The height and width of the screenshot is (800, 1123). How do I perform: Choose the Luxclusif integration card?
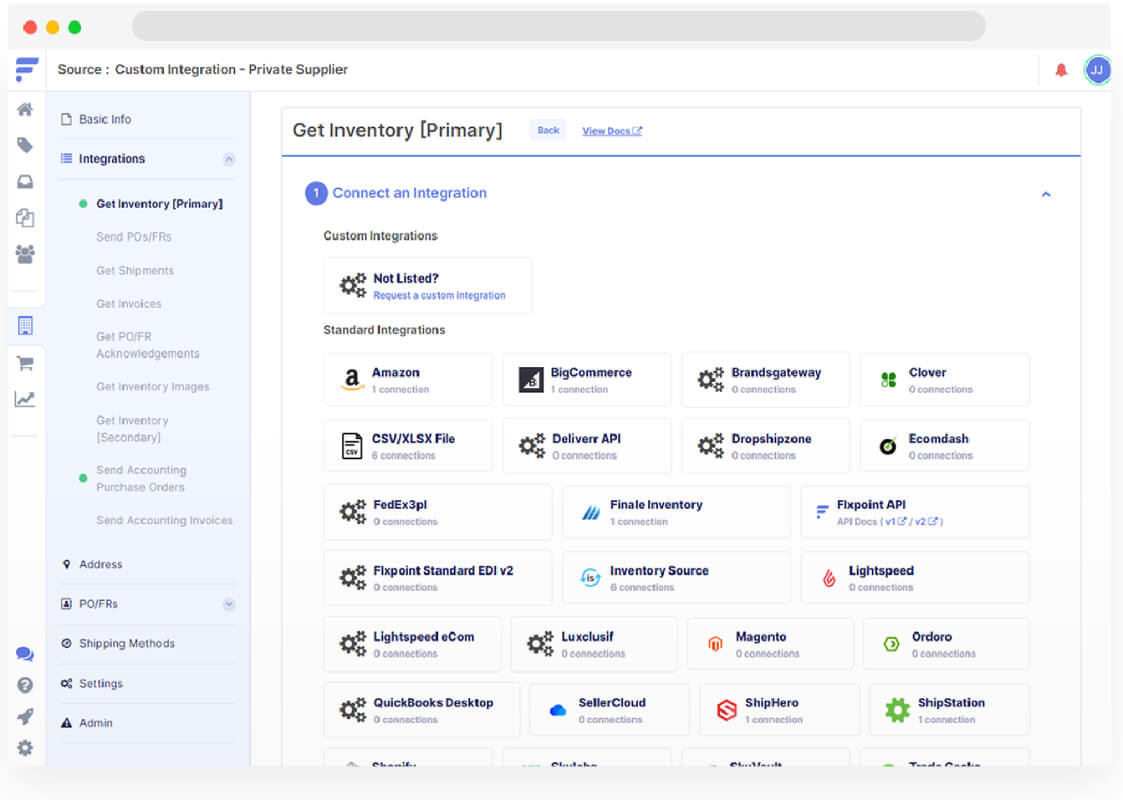coord(594,645)
